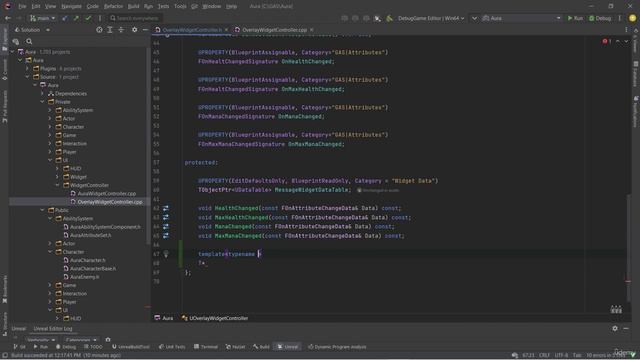Viewport: 640px width, 360px height.
Task: Click the Unreal log Verbosity dropdown
Action: (41, 340)
